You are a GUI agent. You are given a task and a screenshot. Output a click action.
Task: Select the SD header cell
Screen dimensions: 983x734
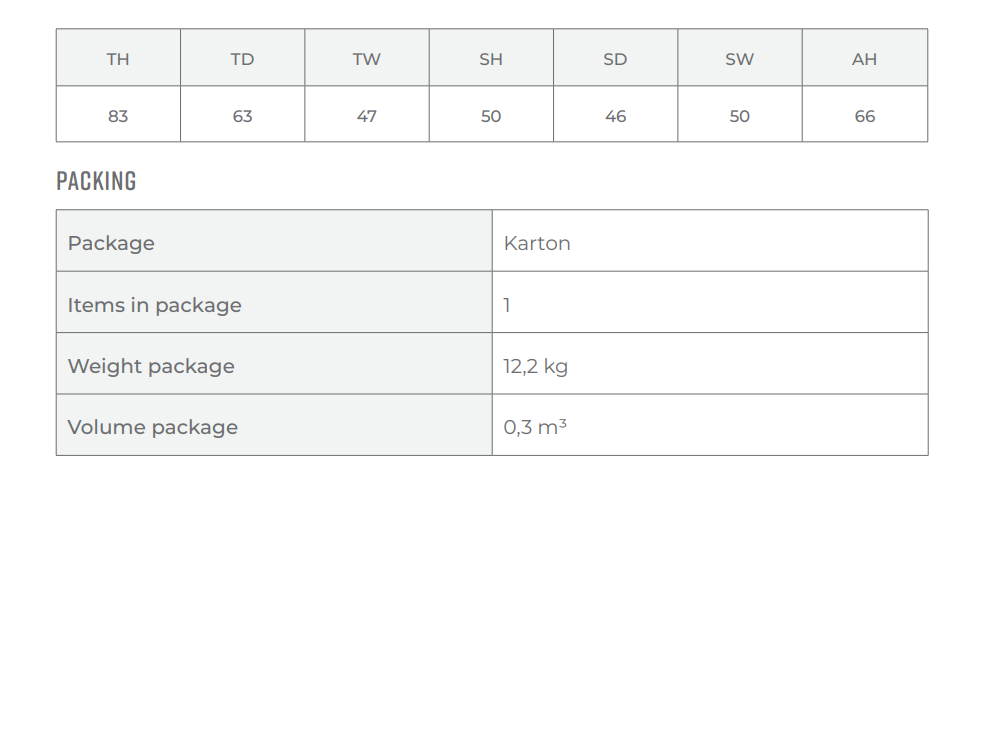pyautogui.click(x=616, y=58)
